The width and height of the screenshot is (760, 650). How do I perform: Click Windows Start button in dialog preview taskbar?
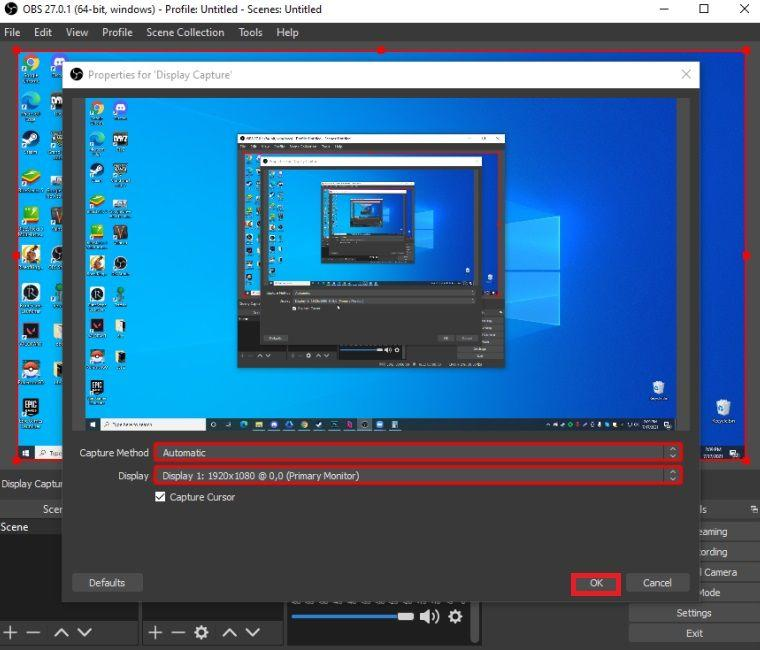(x=93, y=425)
